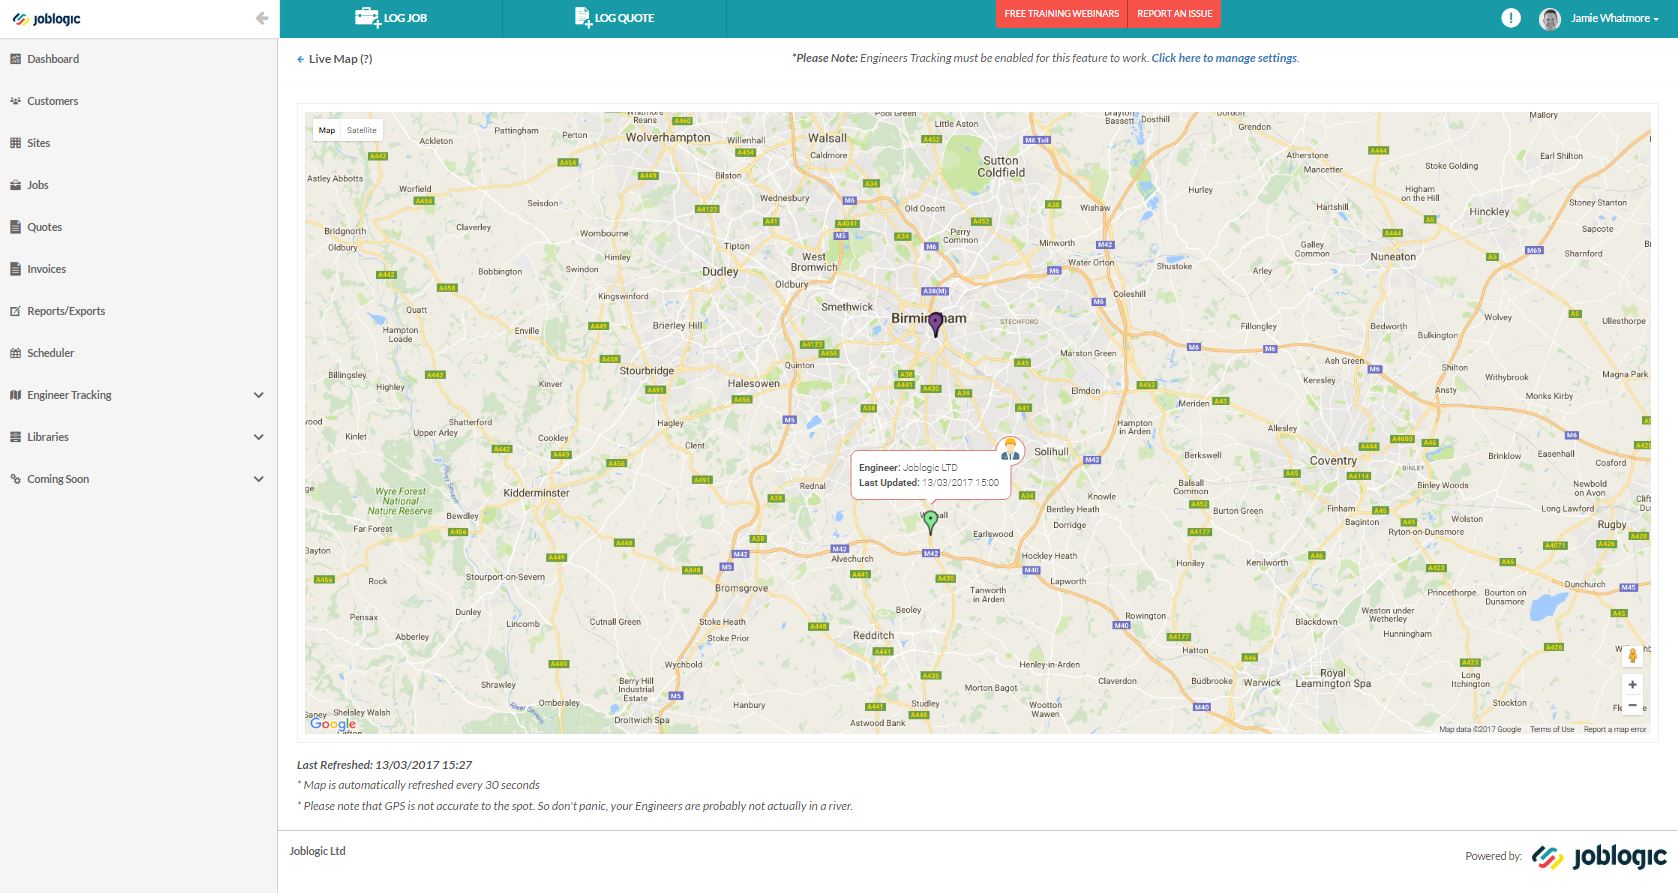
Task: Click the Log Job button
Action: (x=391, y=18)
